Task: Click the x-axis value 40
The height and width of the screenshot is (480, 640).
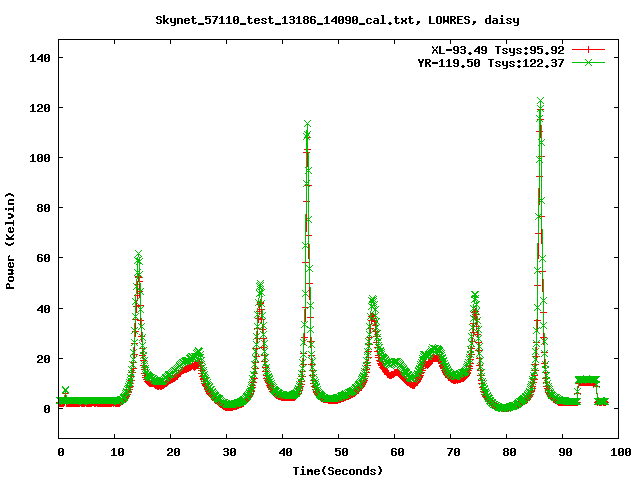Action: [x=285, y=452]
